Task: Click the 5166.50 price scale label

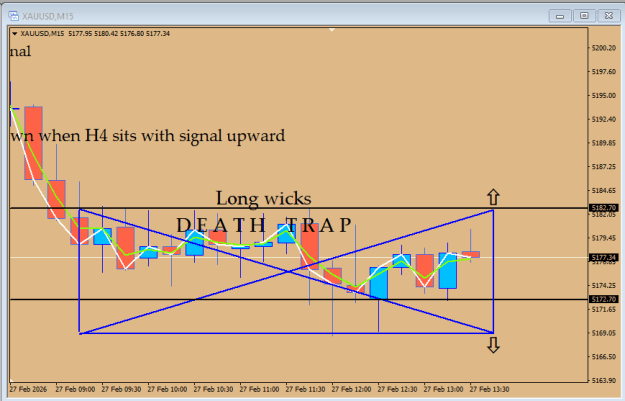Action: point(604,357)
